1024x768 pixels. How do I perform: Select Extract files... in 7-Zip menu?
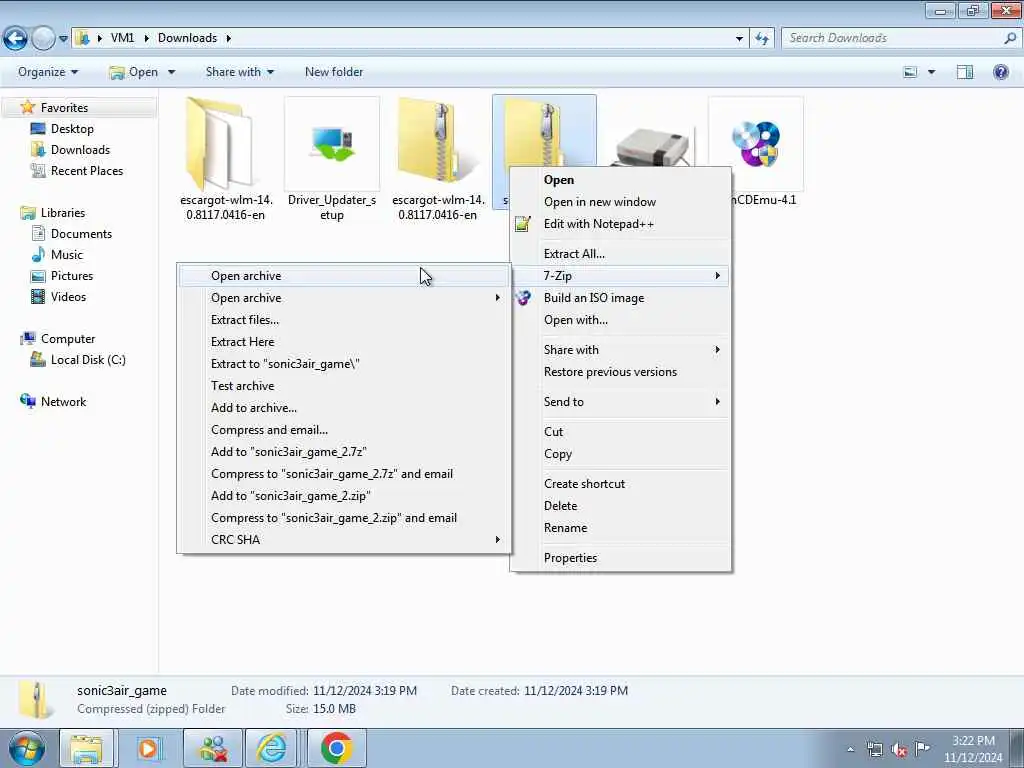344,319
